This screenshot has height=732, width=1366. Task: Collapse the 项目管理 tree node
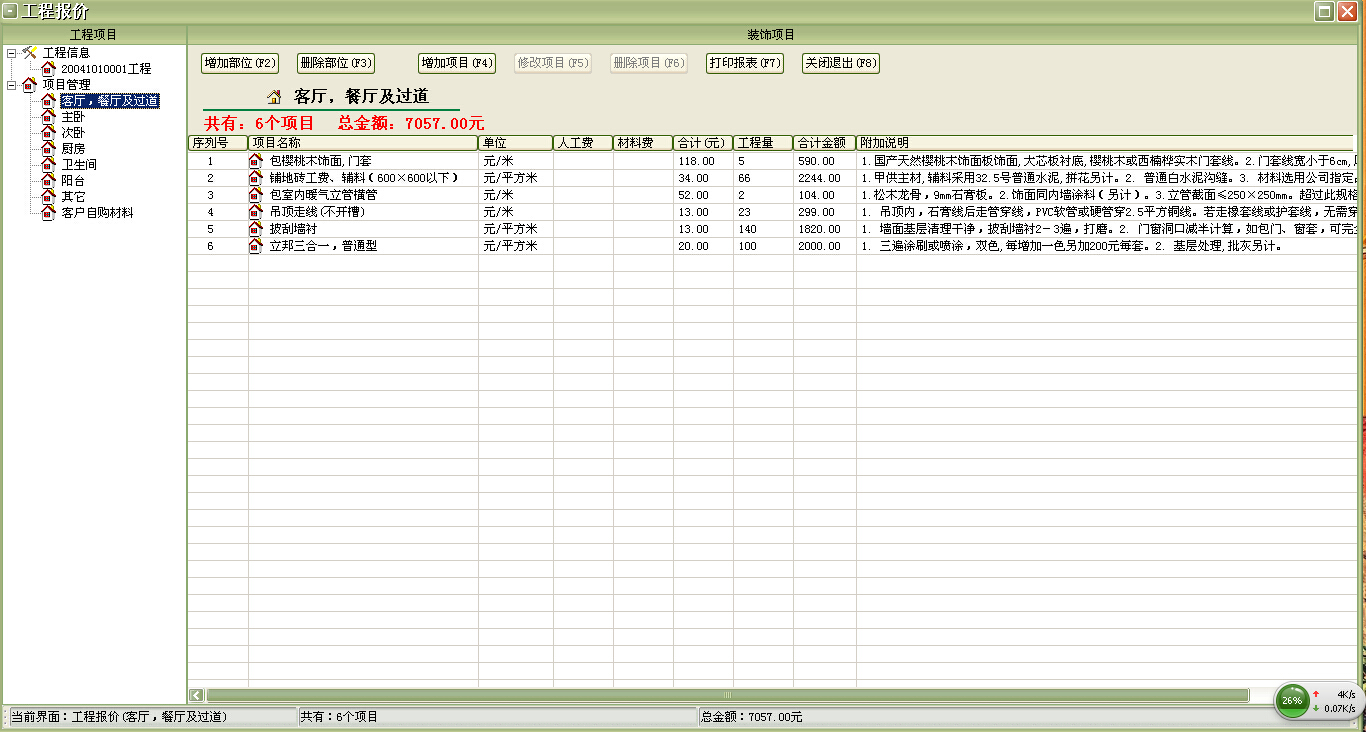click(11, 84)
